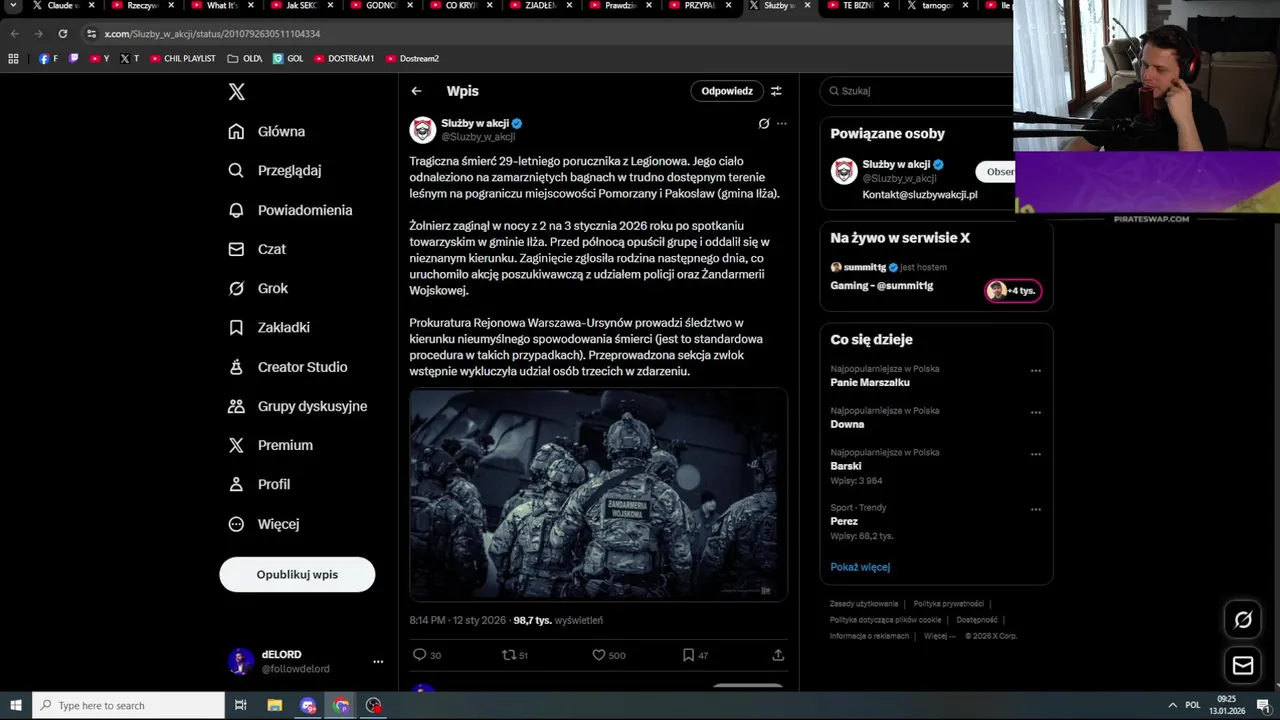Open File Explorer from taskbar

[x=274, y=705]
